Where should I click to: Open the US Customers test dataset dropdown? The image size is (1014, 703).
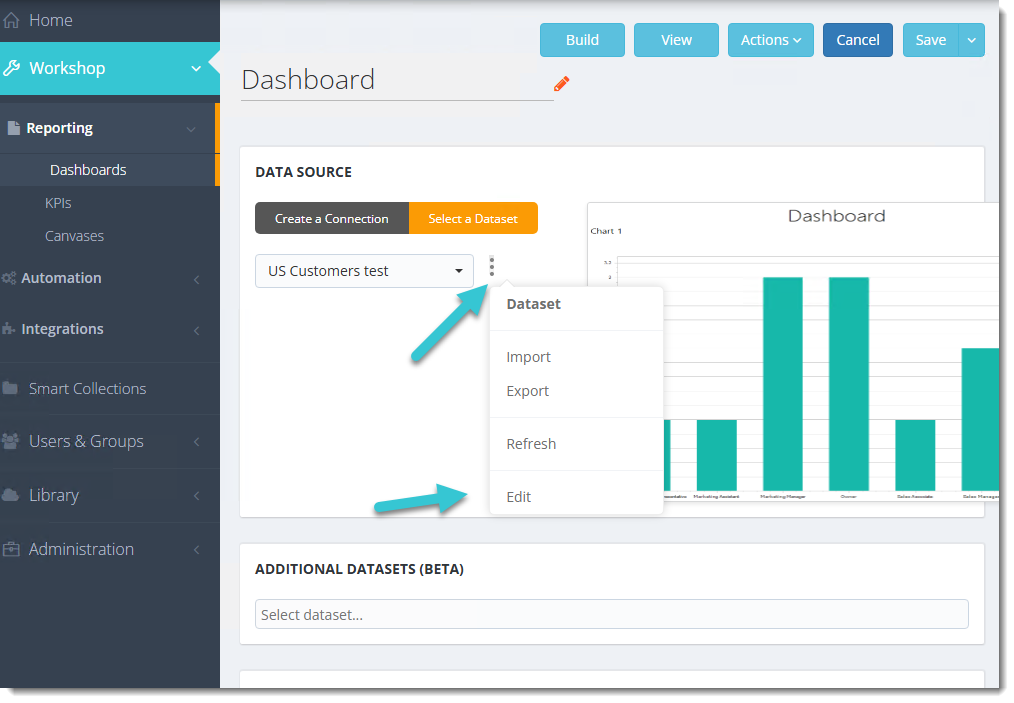pos(364,271)
